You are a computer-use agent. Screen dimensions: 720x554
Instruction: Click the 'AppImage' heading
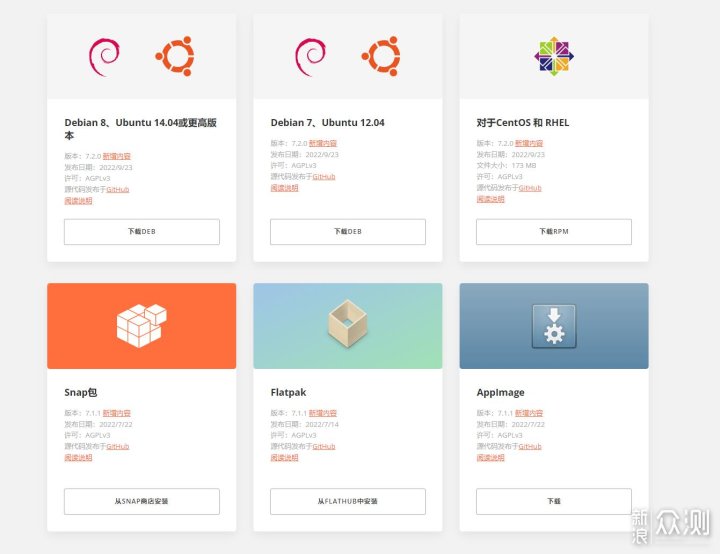501,392
